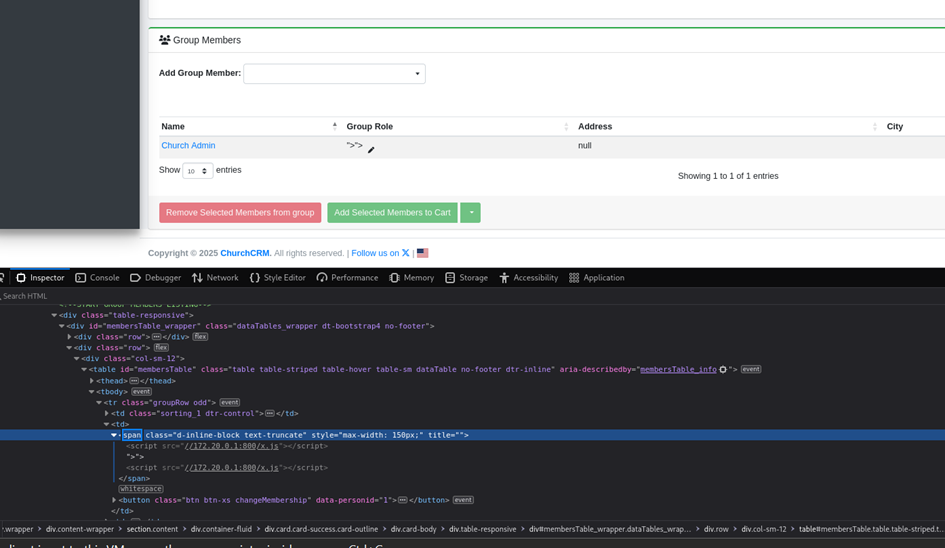
Task: Open the Style Editor tab
Action: click(278, 278)
